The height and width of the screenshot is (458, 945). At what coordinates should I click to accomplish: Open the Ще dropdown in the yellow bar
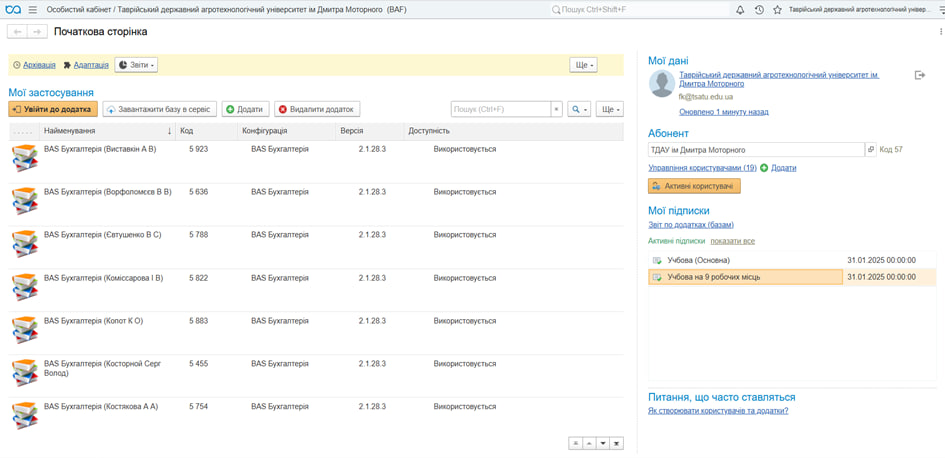click(x=583, y=65)
